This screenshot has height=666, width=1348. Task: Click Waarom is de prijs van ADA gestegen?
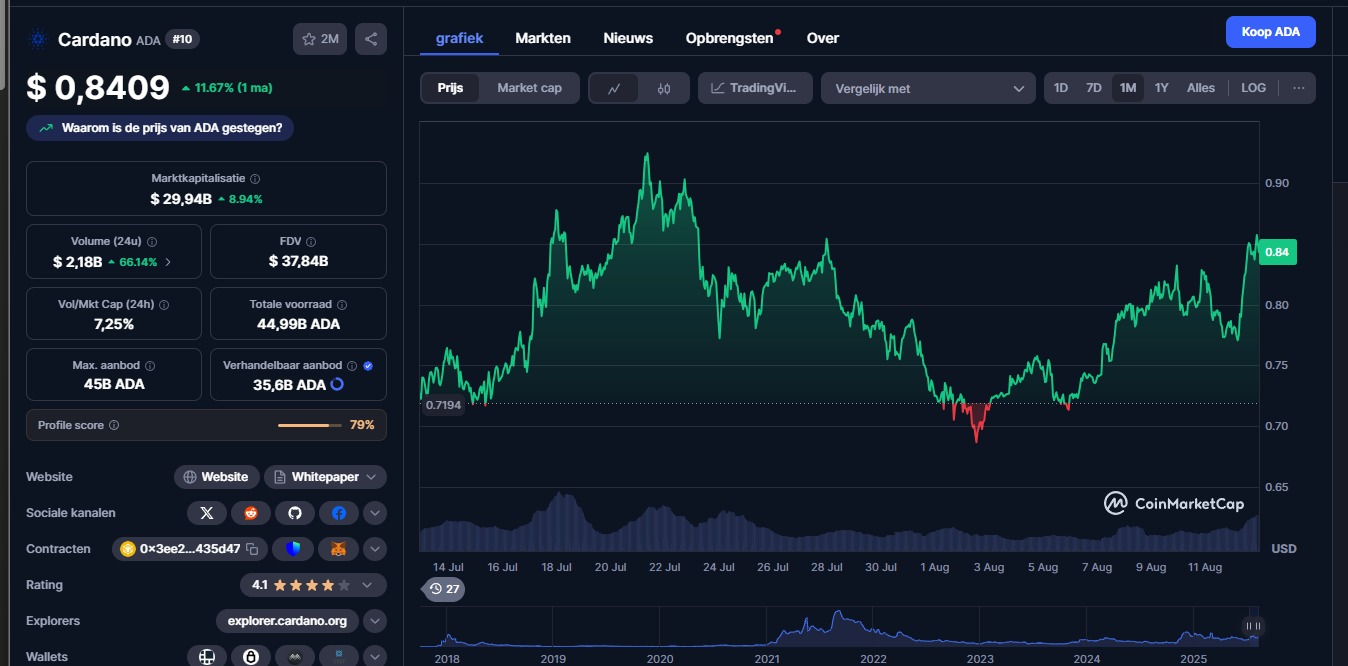160,128
